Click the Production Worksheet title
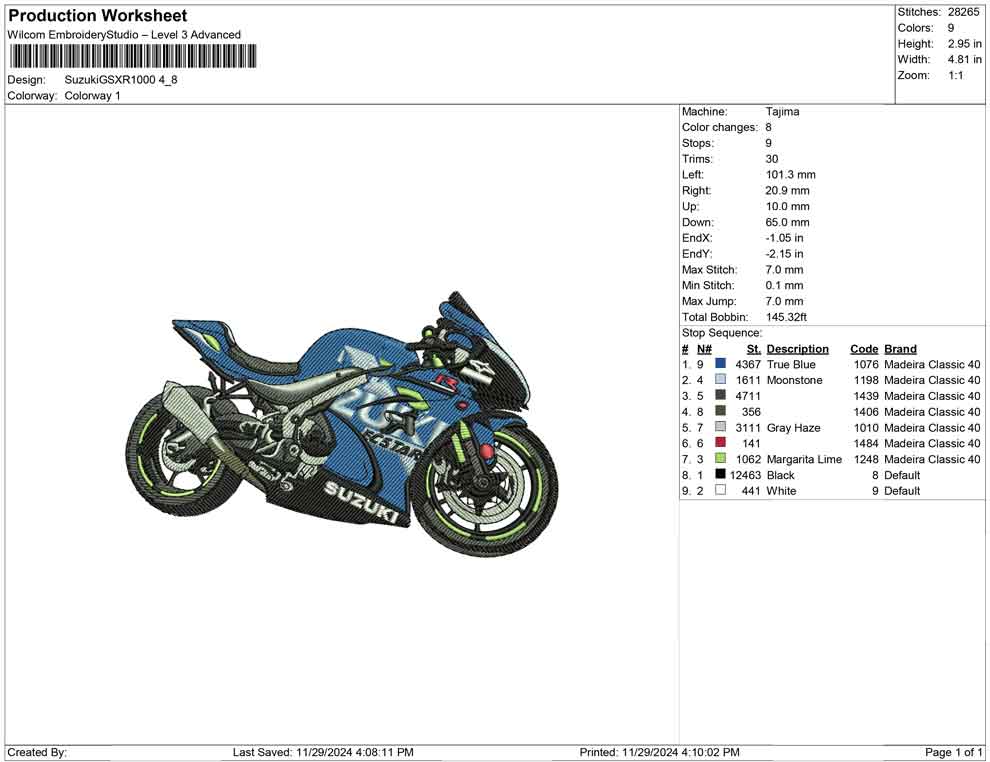This screenshot has width=990, height=762. (x=98, y=16)
